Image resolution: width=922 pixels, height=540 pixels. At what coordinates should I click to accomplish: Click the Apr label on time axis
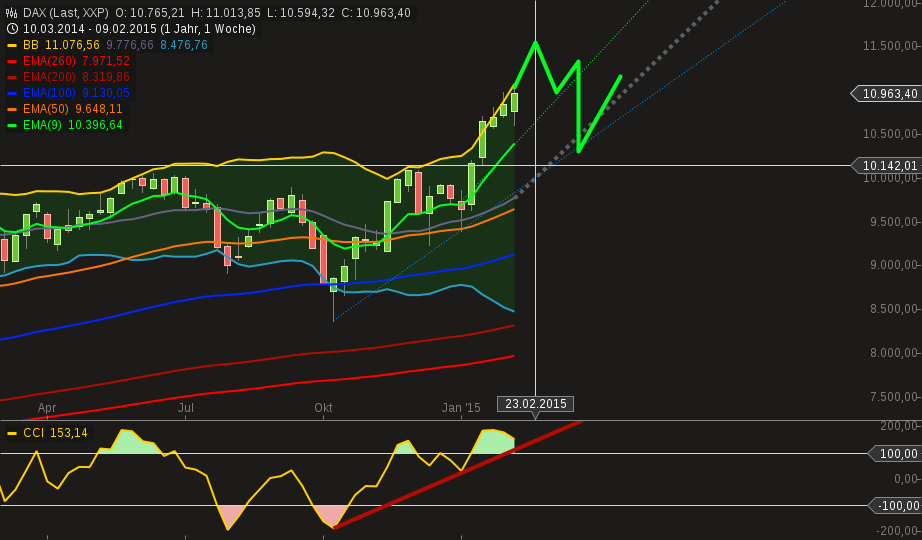coord(47,408)
